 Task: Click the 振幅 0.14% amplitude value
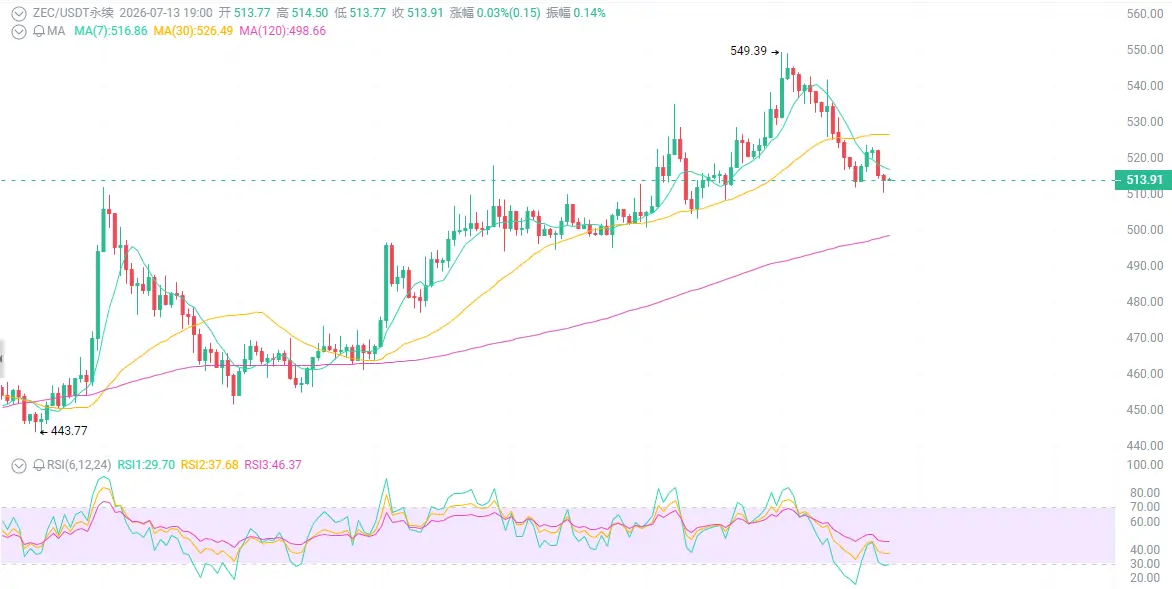click(576, 13)
